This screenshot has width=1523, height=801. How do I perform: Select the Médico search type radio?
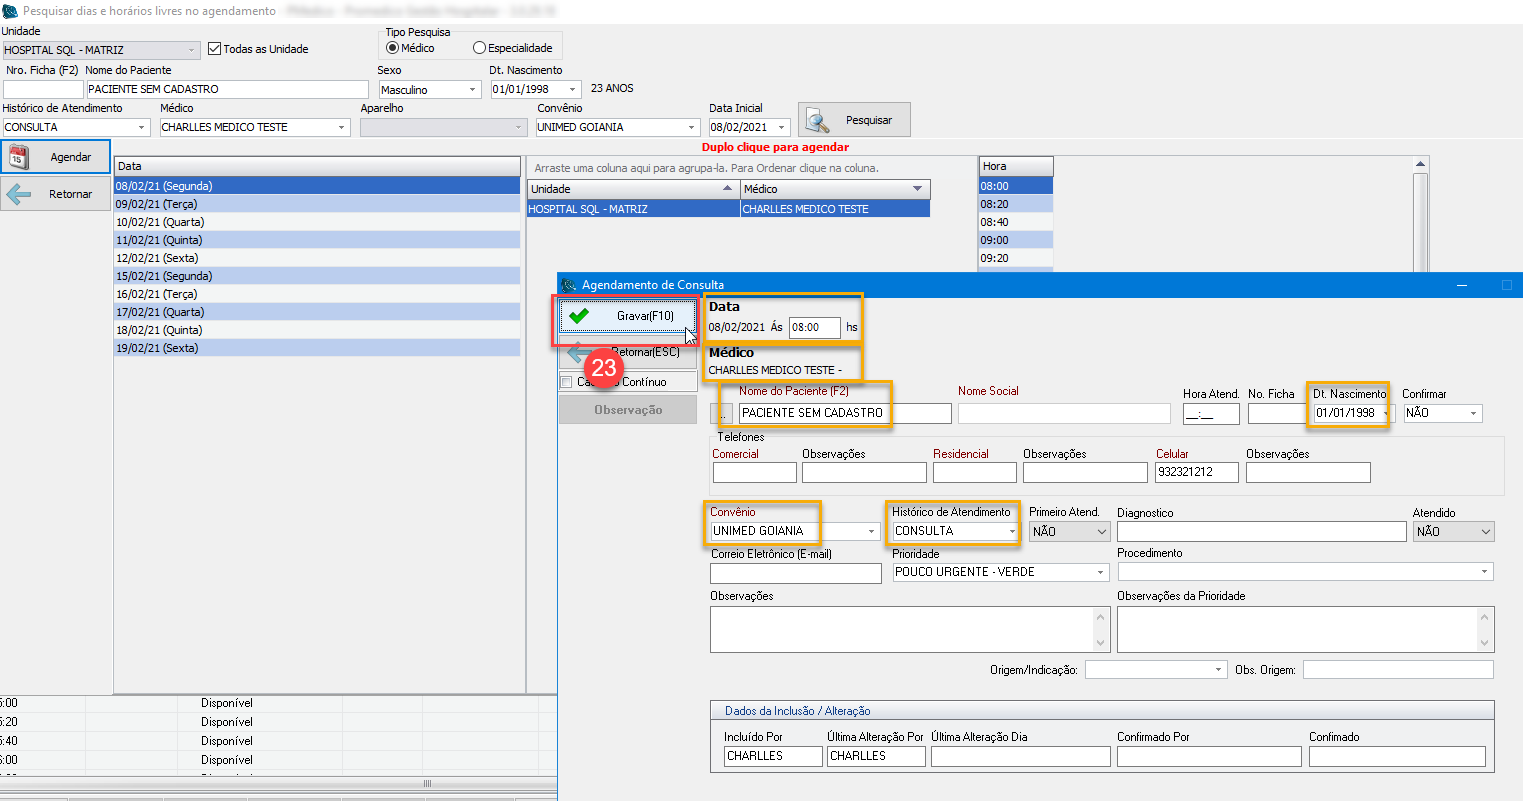click(x=393, y=48)
